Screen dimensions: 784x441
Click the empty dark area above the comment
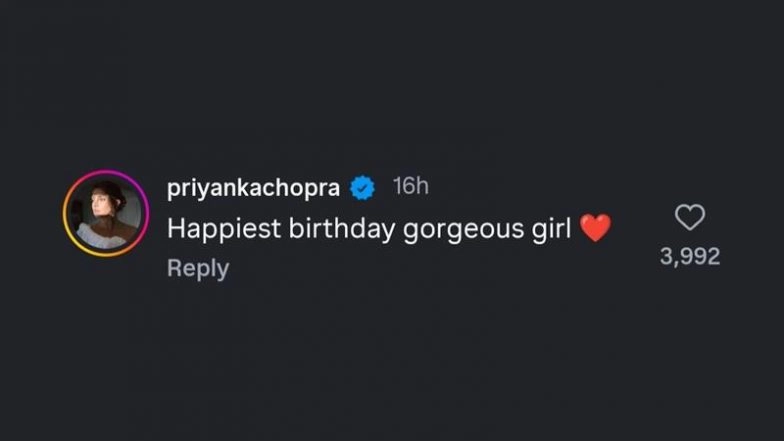pos(392,80)
